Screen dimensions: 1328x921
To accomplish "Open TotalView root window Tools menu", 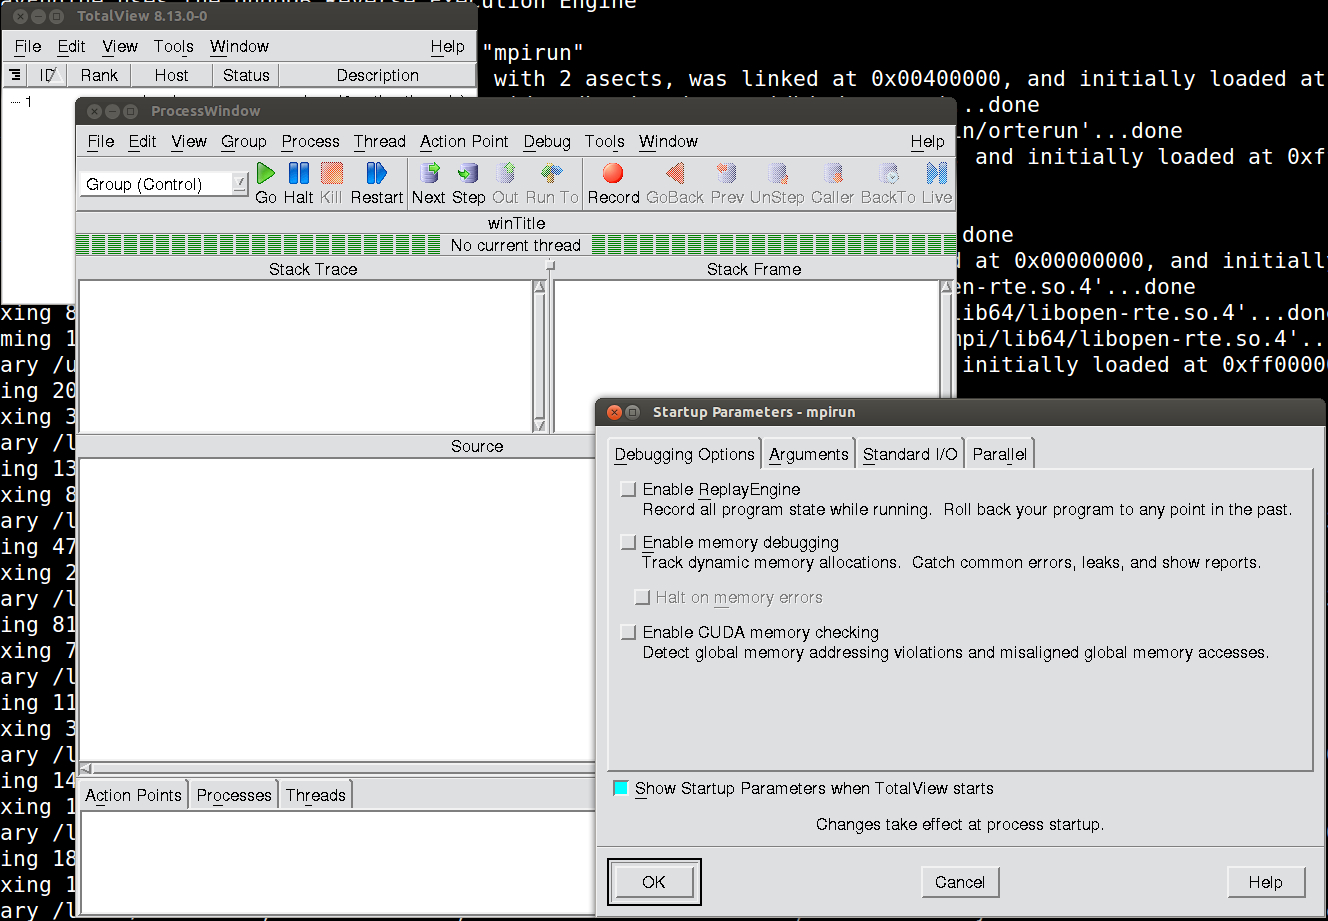I will point(174,46).
